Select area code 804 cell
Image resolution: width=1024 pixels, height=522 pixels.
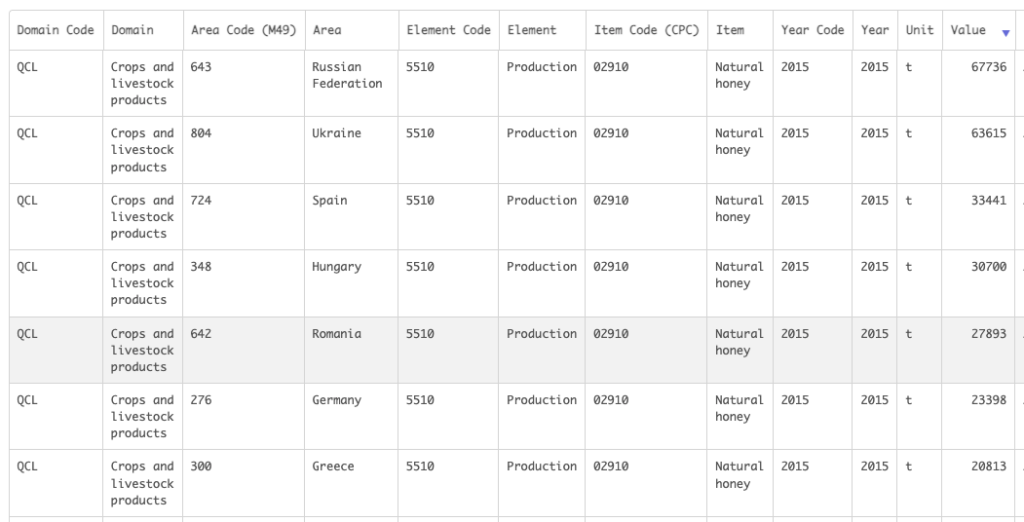pos(201,133)
